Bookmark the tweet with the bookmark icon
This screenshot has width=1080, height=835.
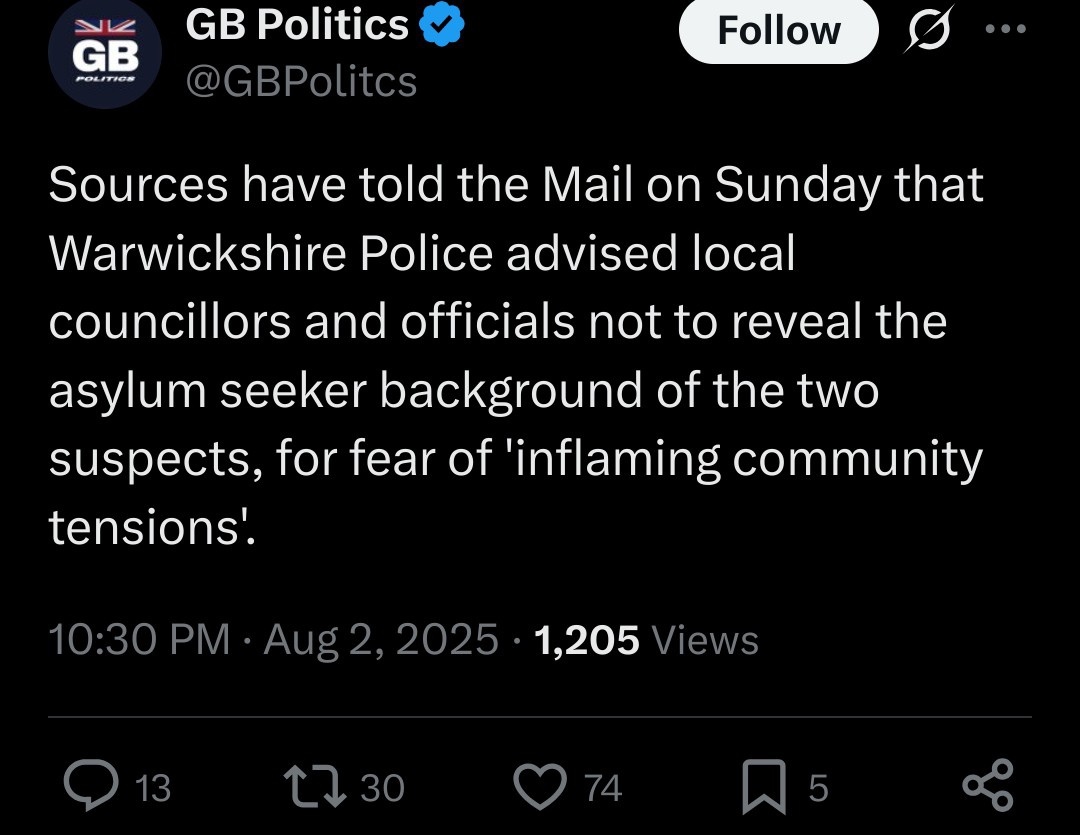764,787
